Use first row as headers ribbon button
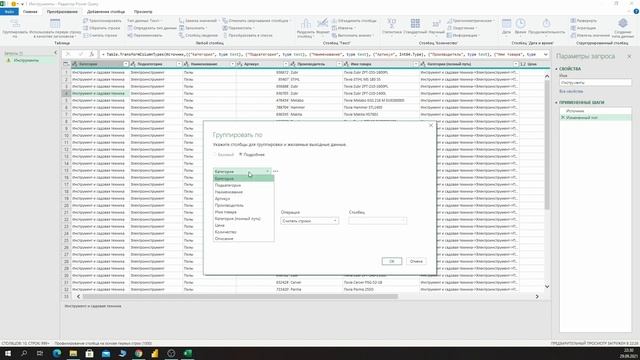The image size is (640, 360). pos(55,28)
